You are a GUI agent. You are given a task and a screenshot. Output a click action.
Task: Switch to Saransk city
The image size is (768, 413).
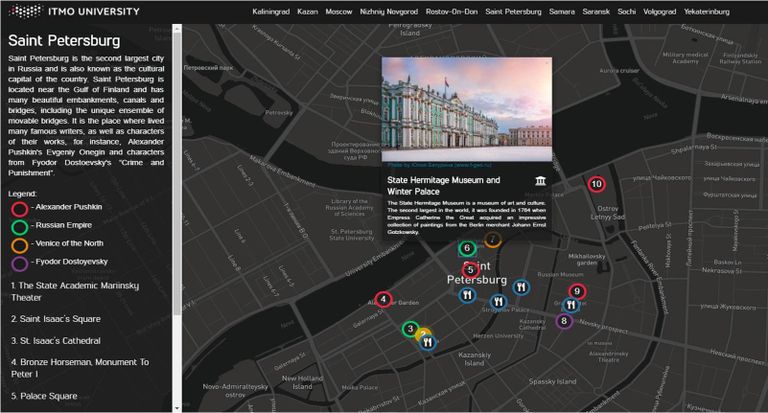596,11
